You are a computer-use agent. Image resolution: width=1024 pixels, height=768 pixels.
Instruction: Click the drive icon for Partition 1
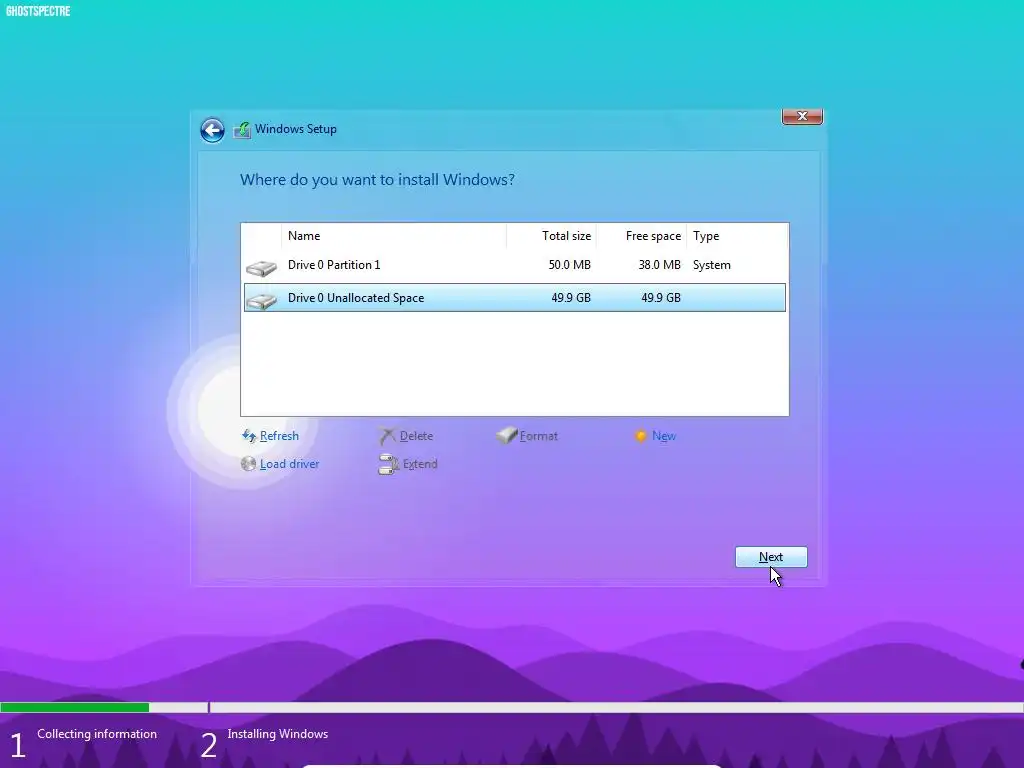261,268
